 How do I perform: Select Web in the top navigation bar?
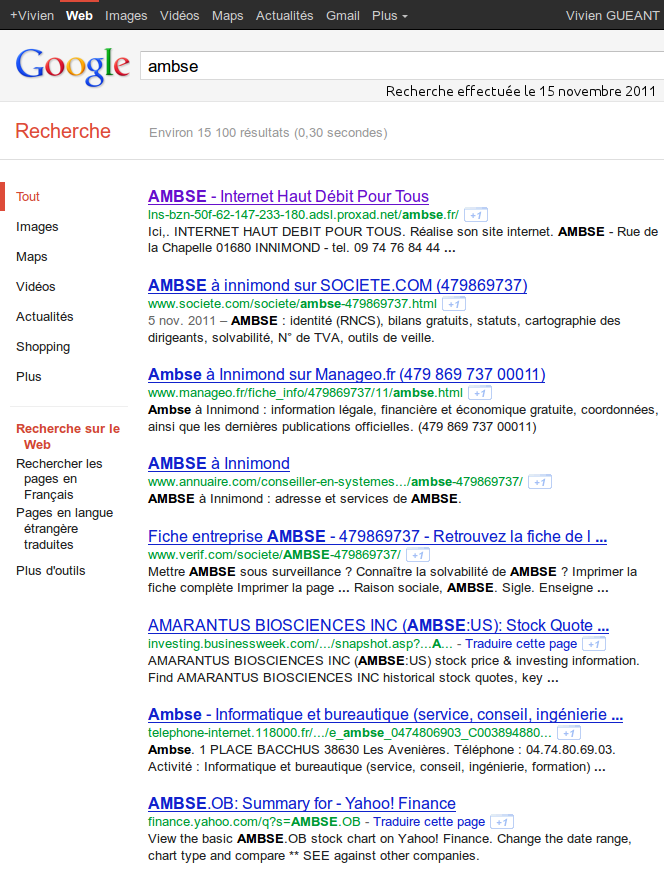point(79,16)
